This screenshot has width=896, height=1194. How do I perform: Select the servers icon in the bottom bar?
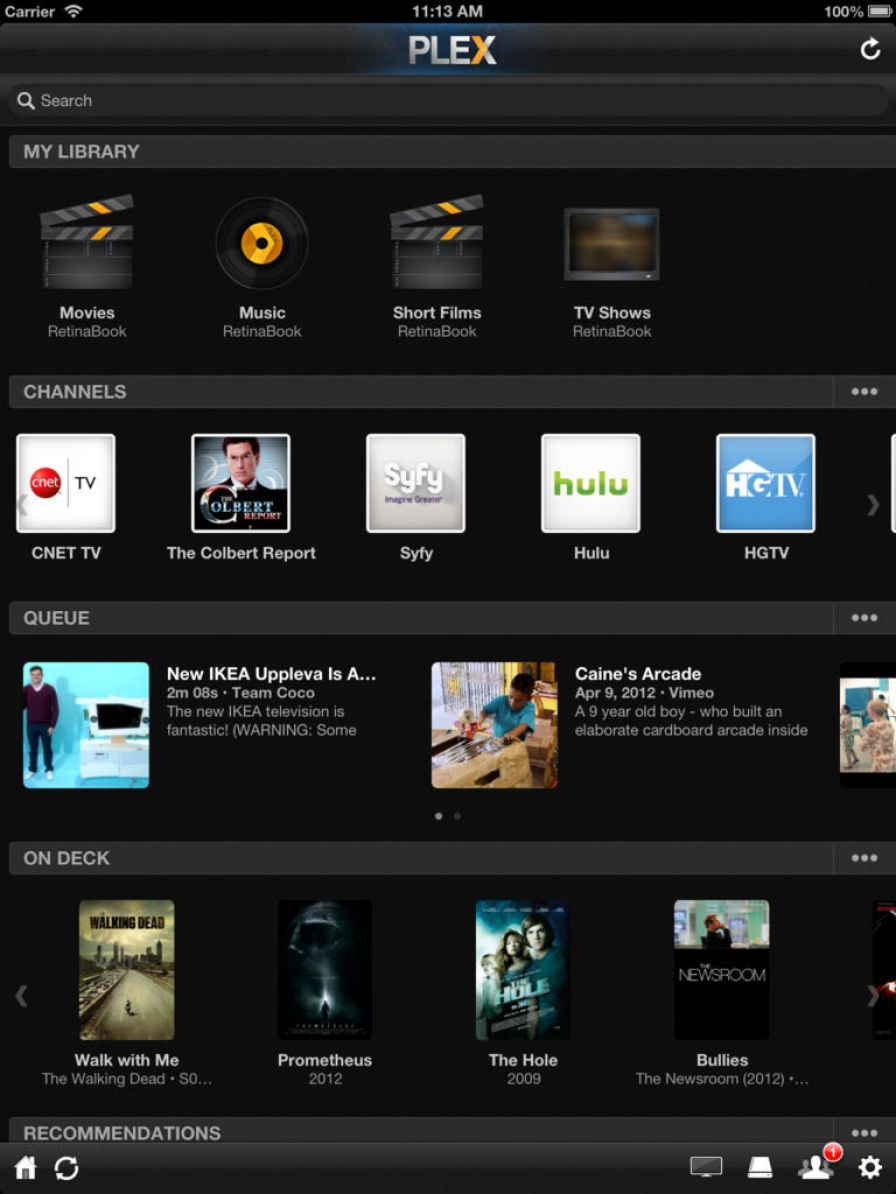pyautogui.click(x=760, y=1167)
